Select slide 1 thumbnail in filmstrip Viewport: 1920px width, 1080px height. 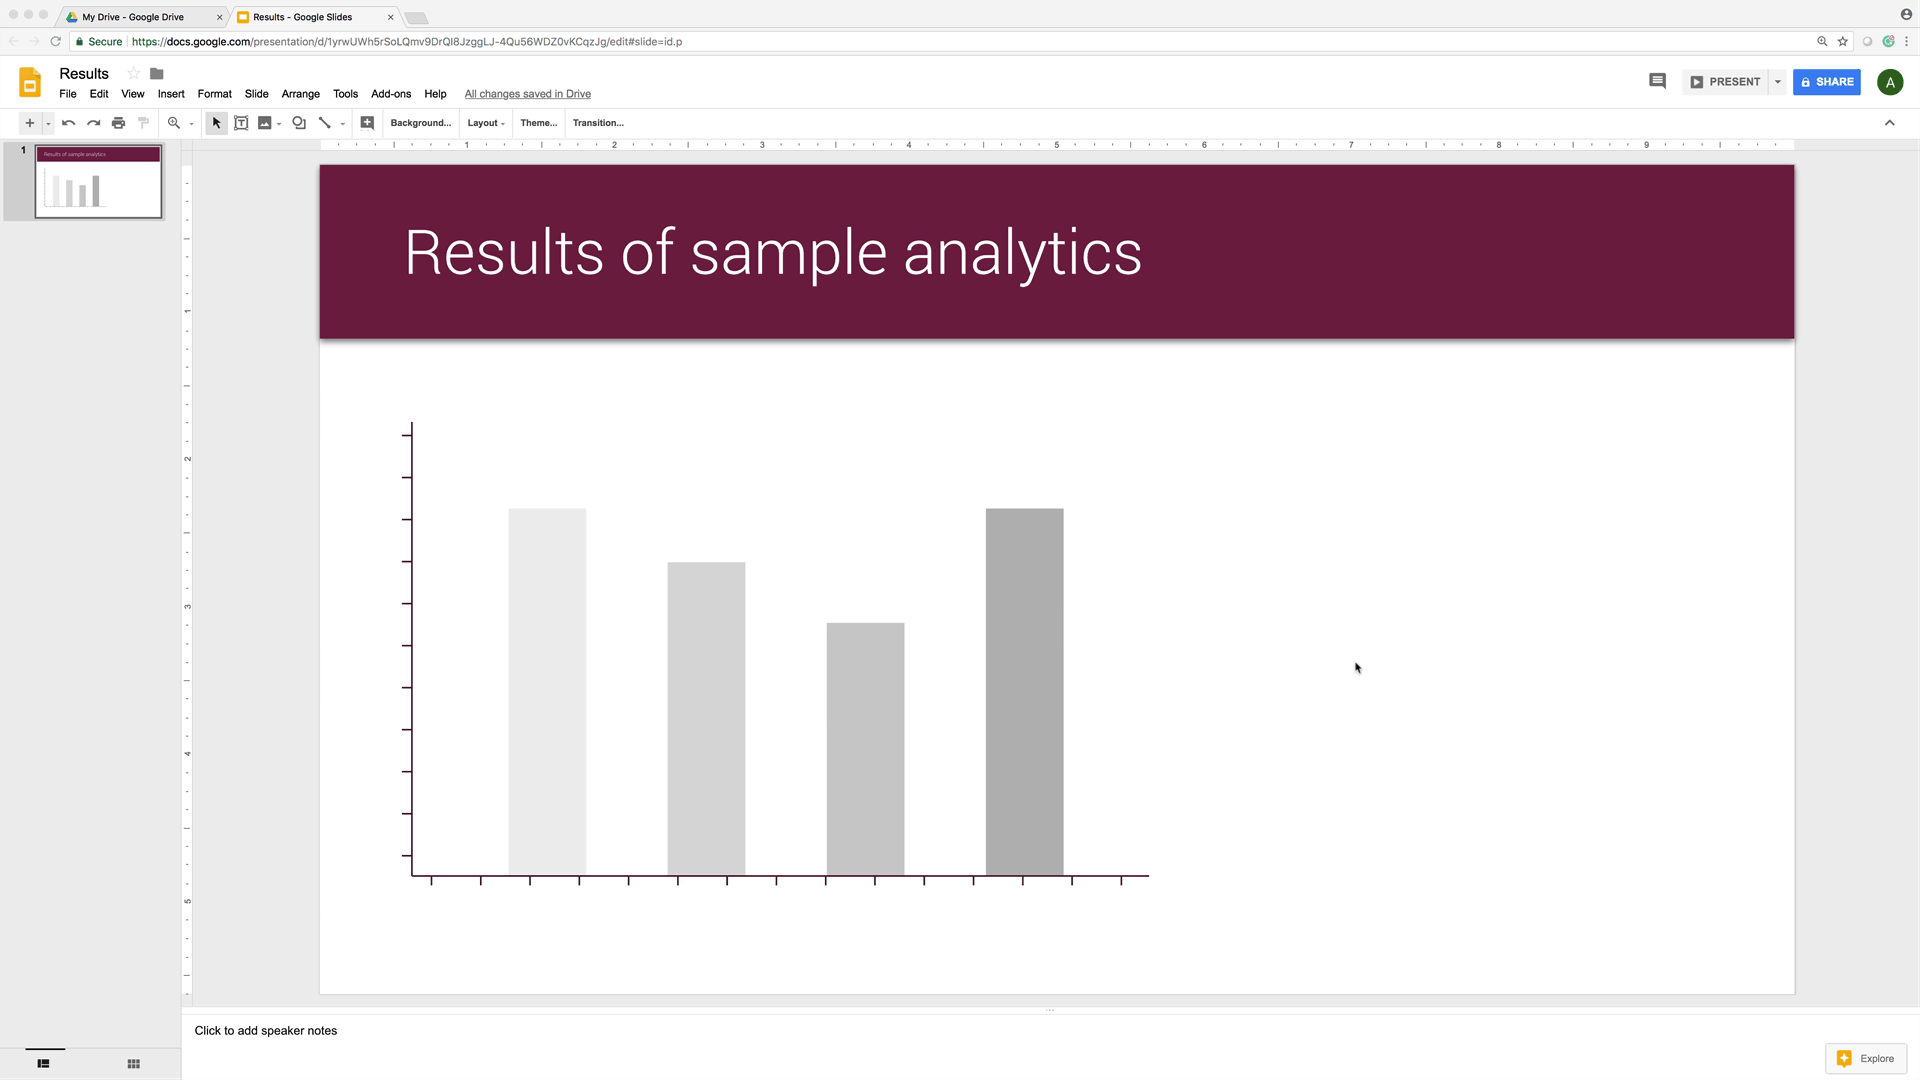point(98,182)
